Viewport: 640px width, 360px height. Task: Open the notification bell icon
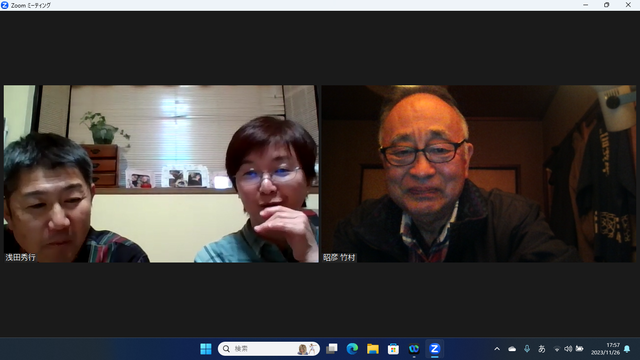pos(627,349)
